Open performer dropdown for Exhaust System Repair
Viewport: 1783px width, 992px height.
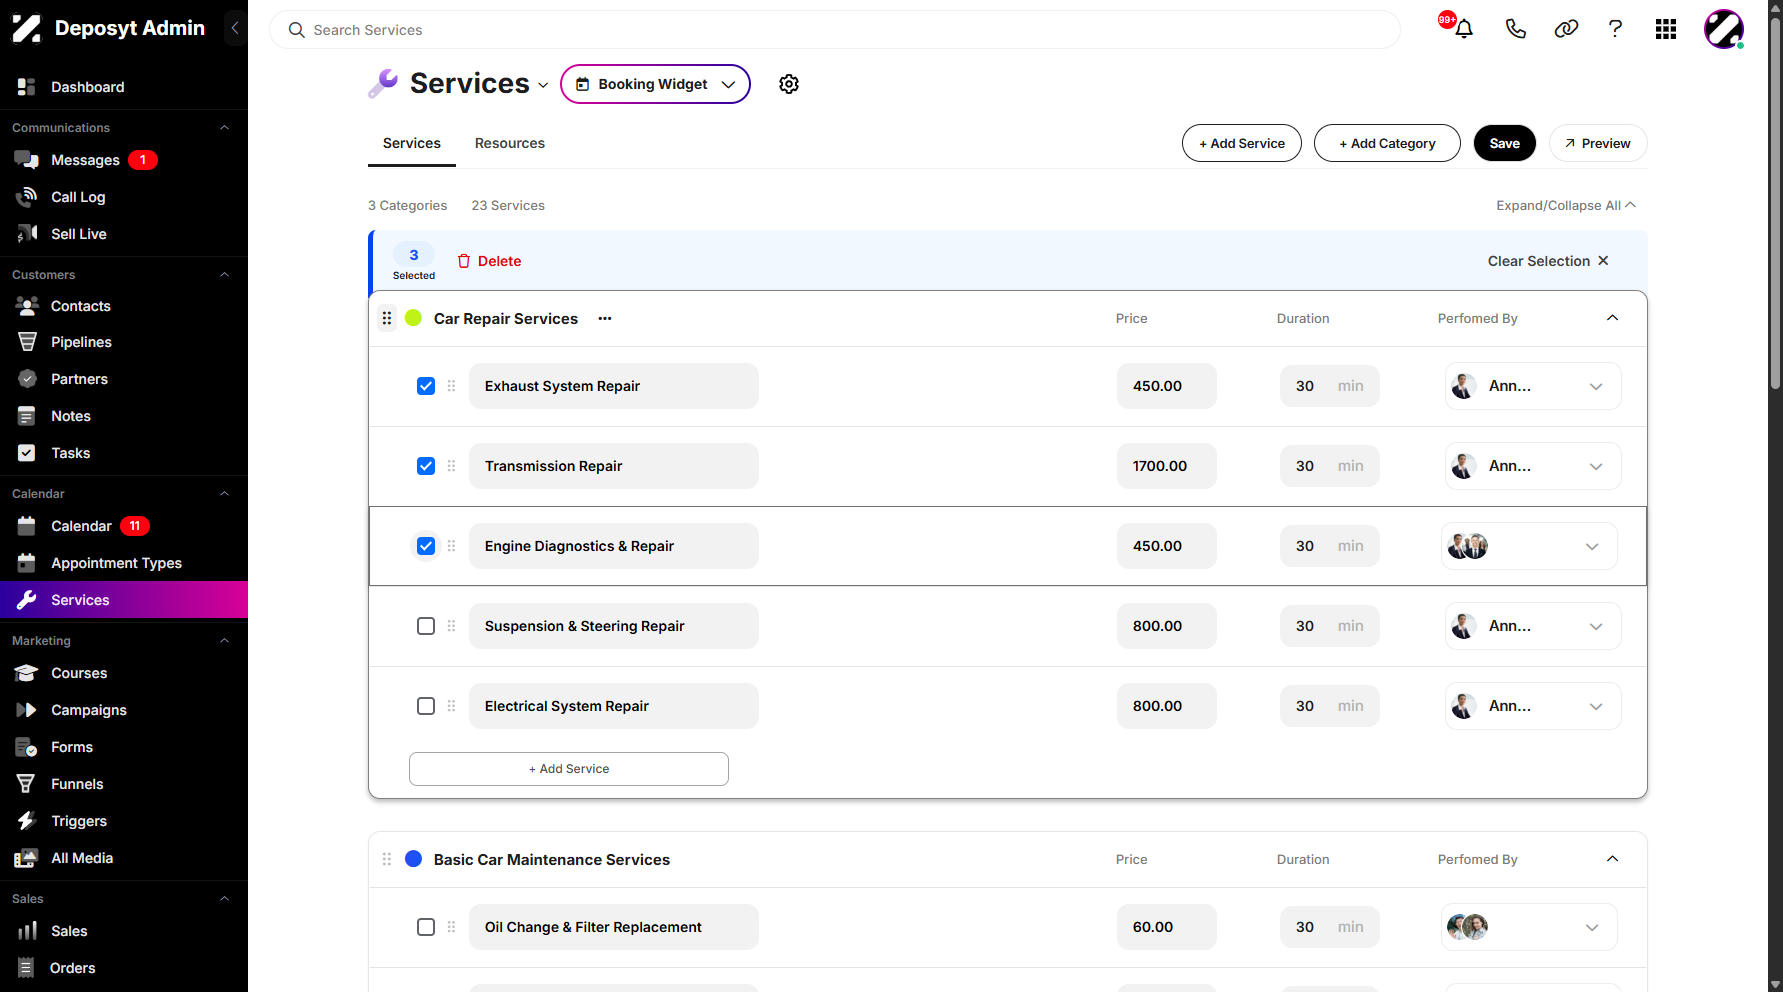click(1533, 386)
